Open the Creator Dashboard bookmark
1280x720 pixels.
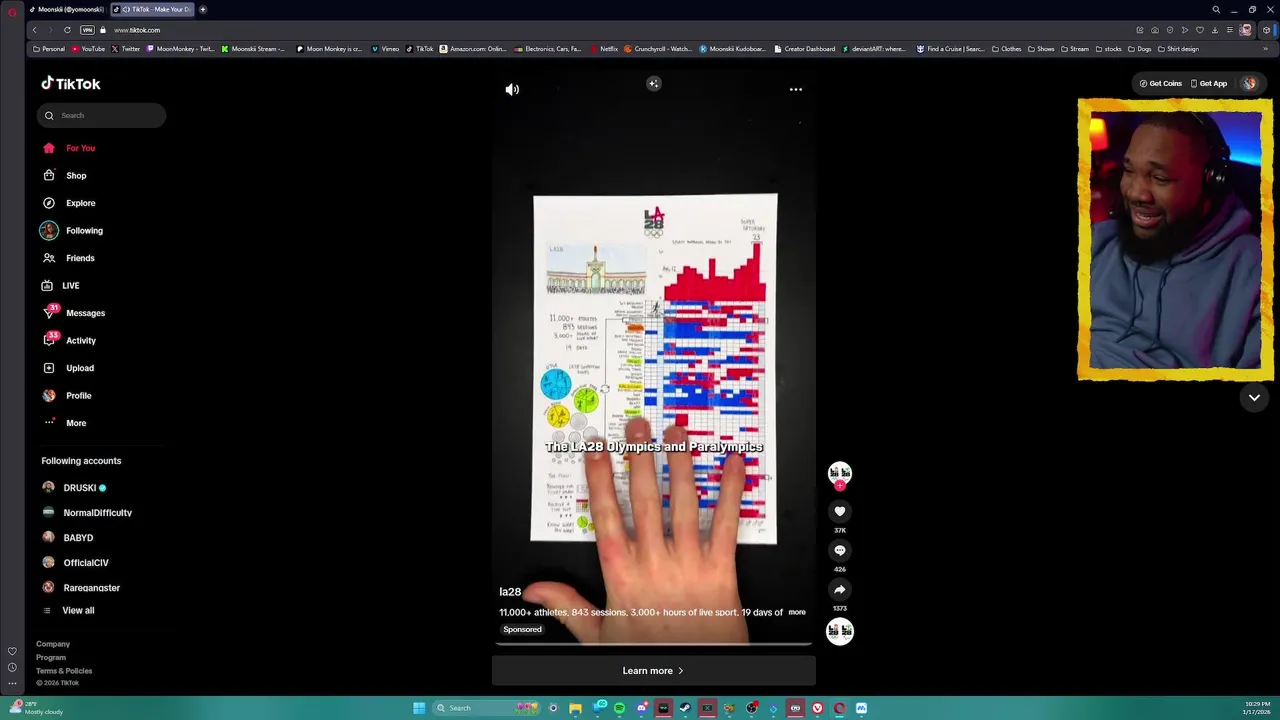(x=804, y=49)
